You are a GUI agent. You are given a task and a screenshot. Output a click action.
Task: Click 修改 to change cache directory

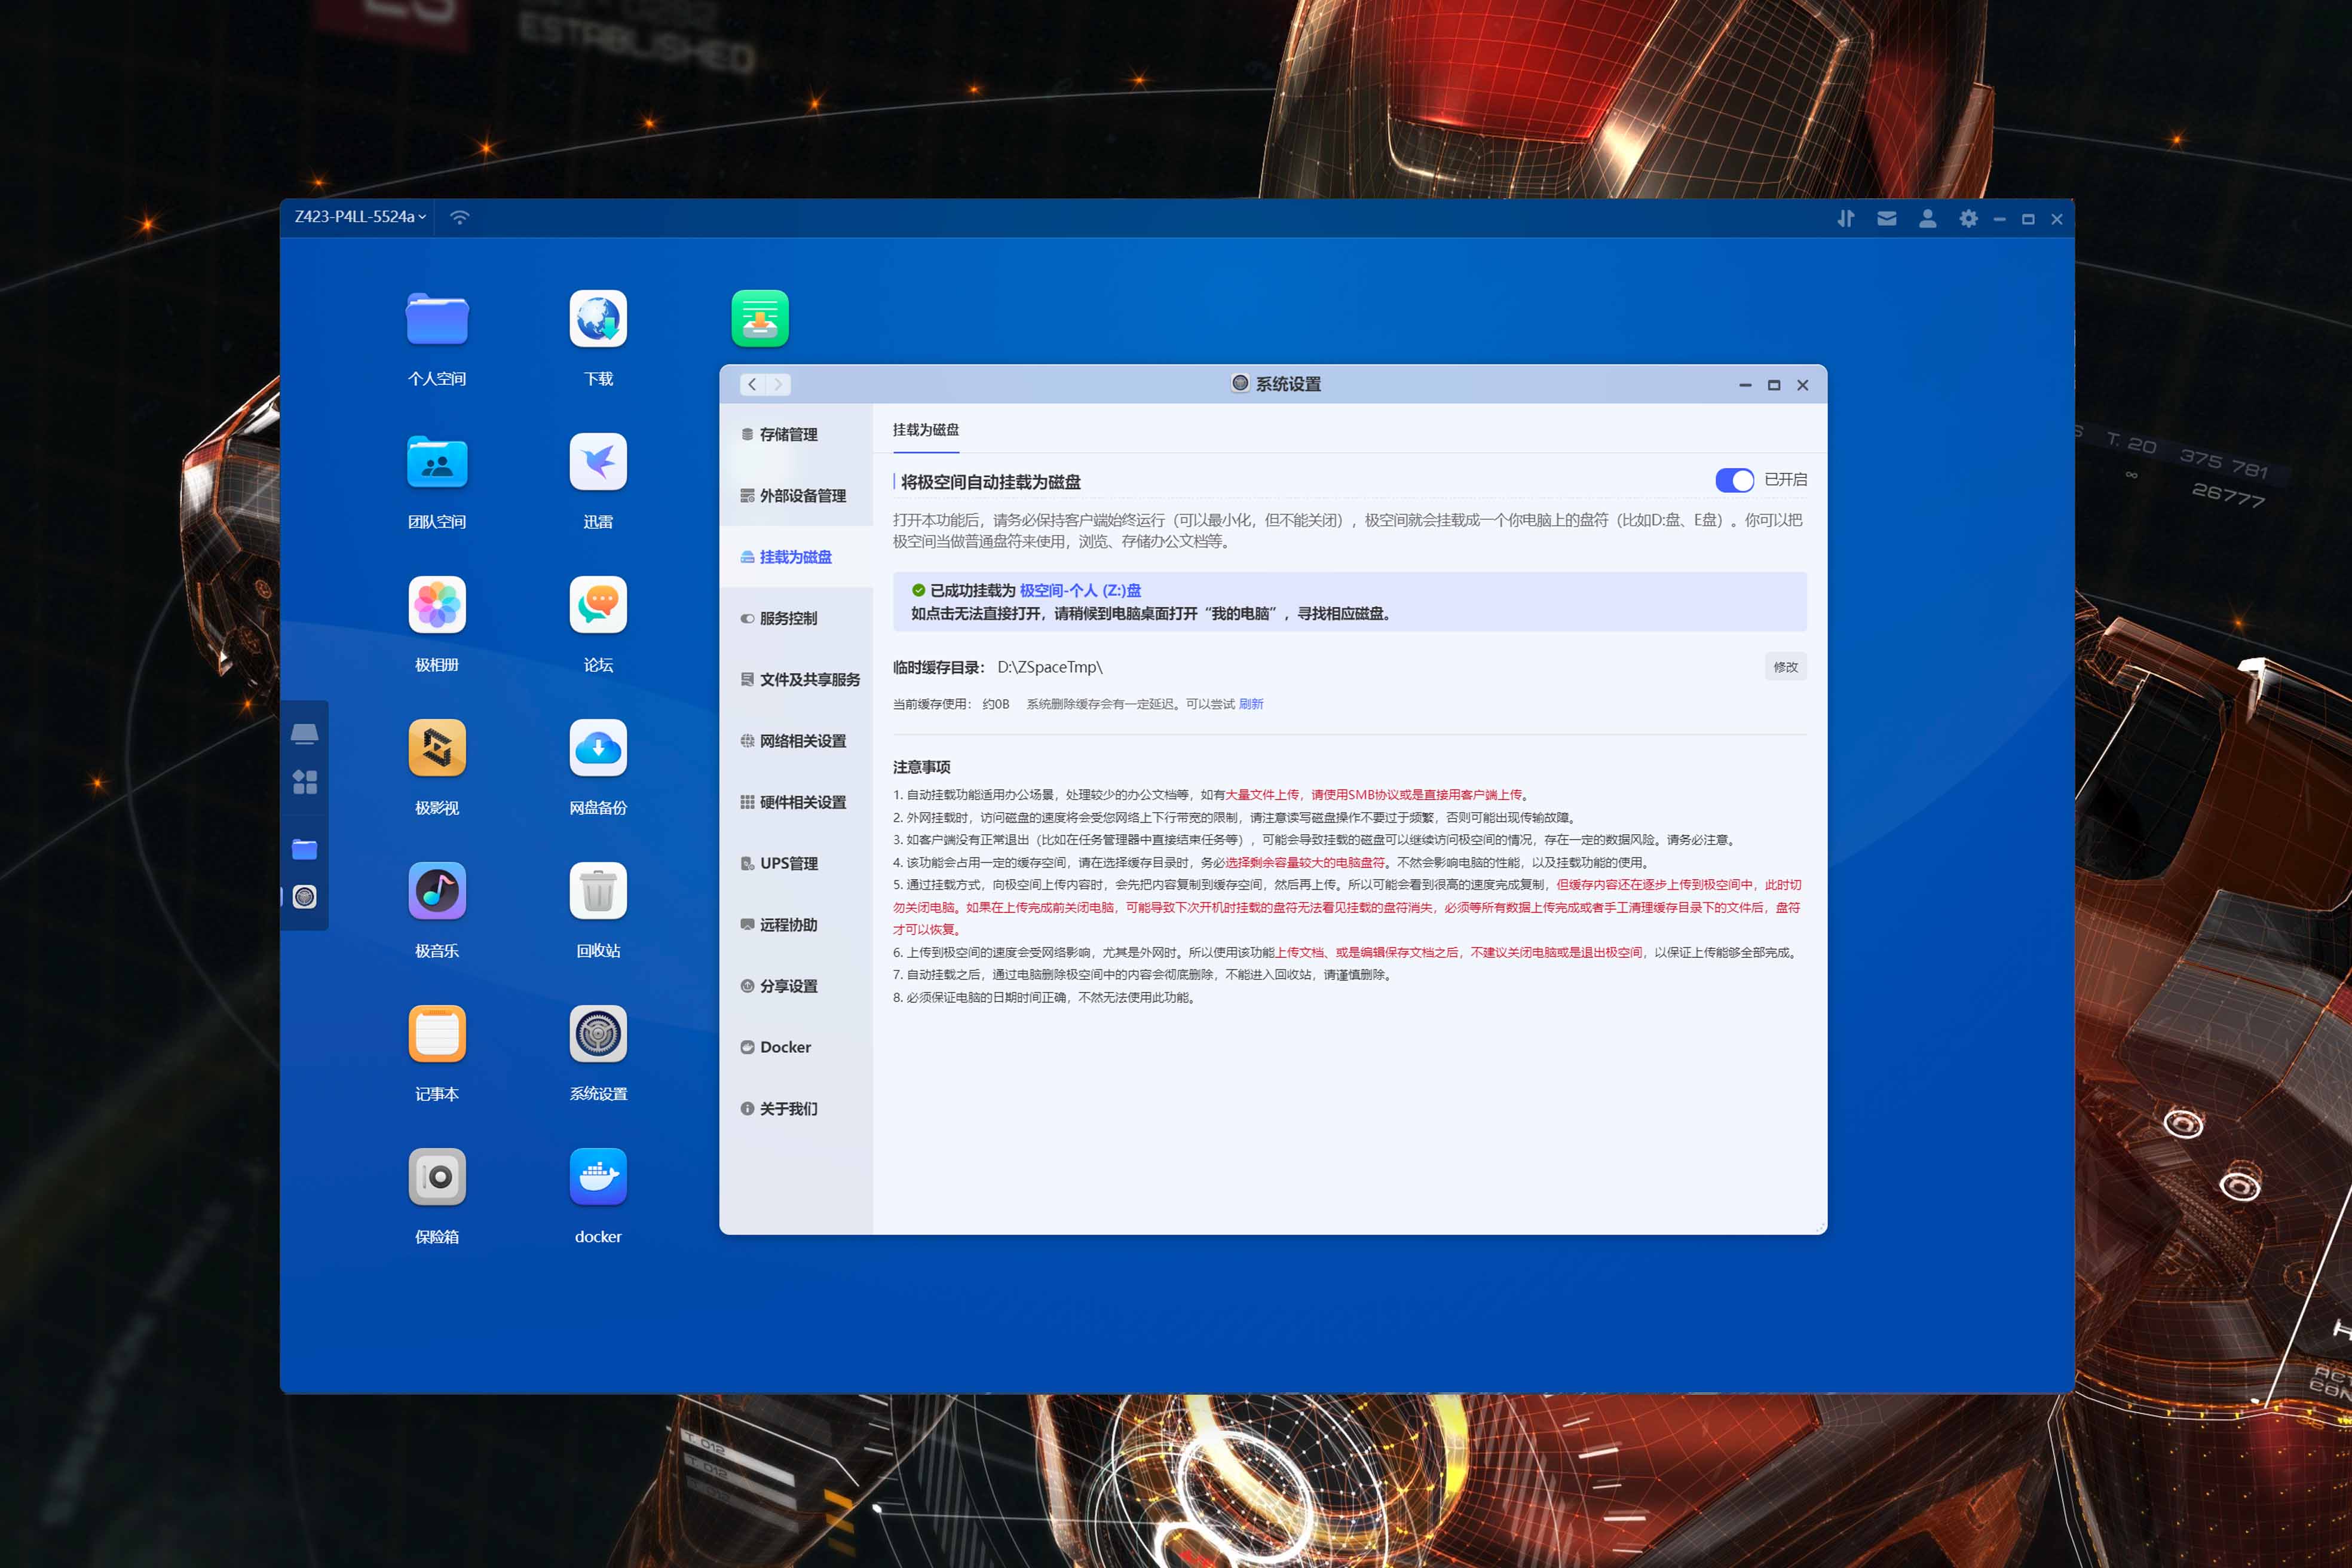(1785, 667)
